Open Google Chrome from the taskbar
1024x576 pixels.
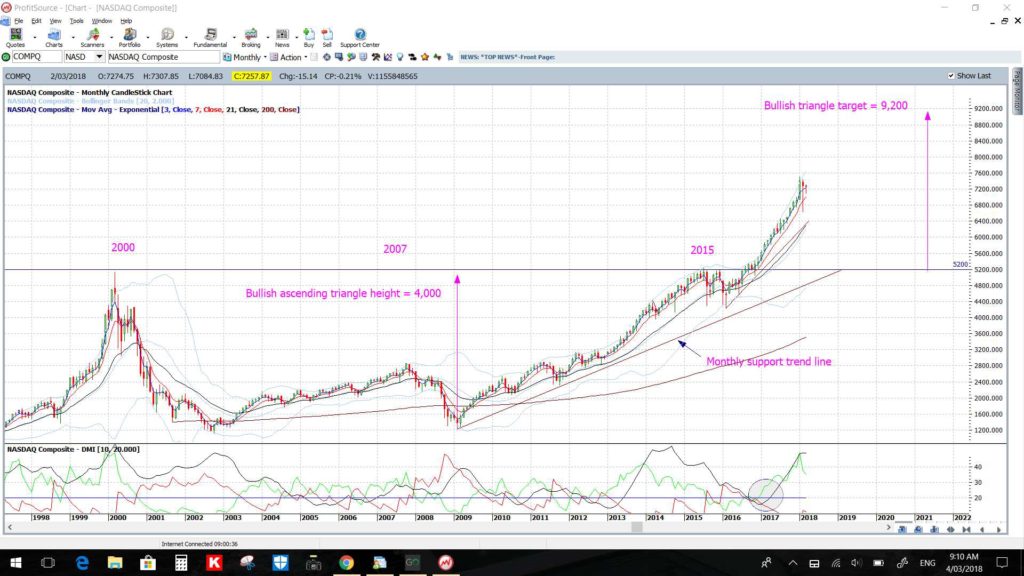point(346,563)
